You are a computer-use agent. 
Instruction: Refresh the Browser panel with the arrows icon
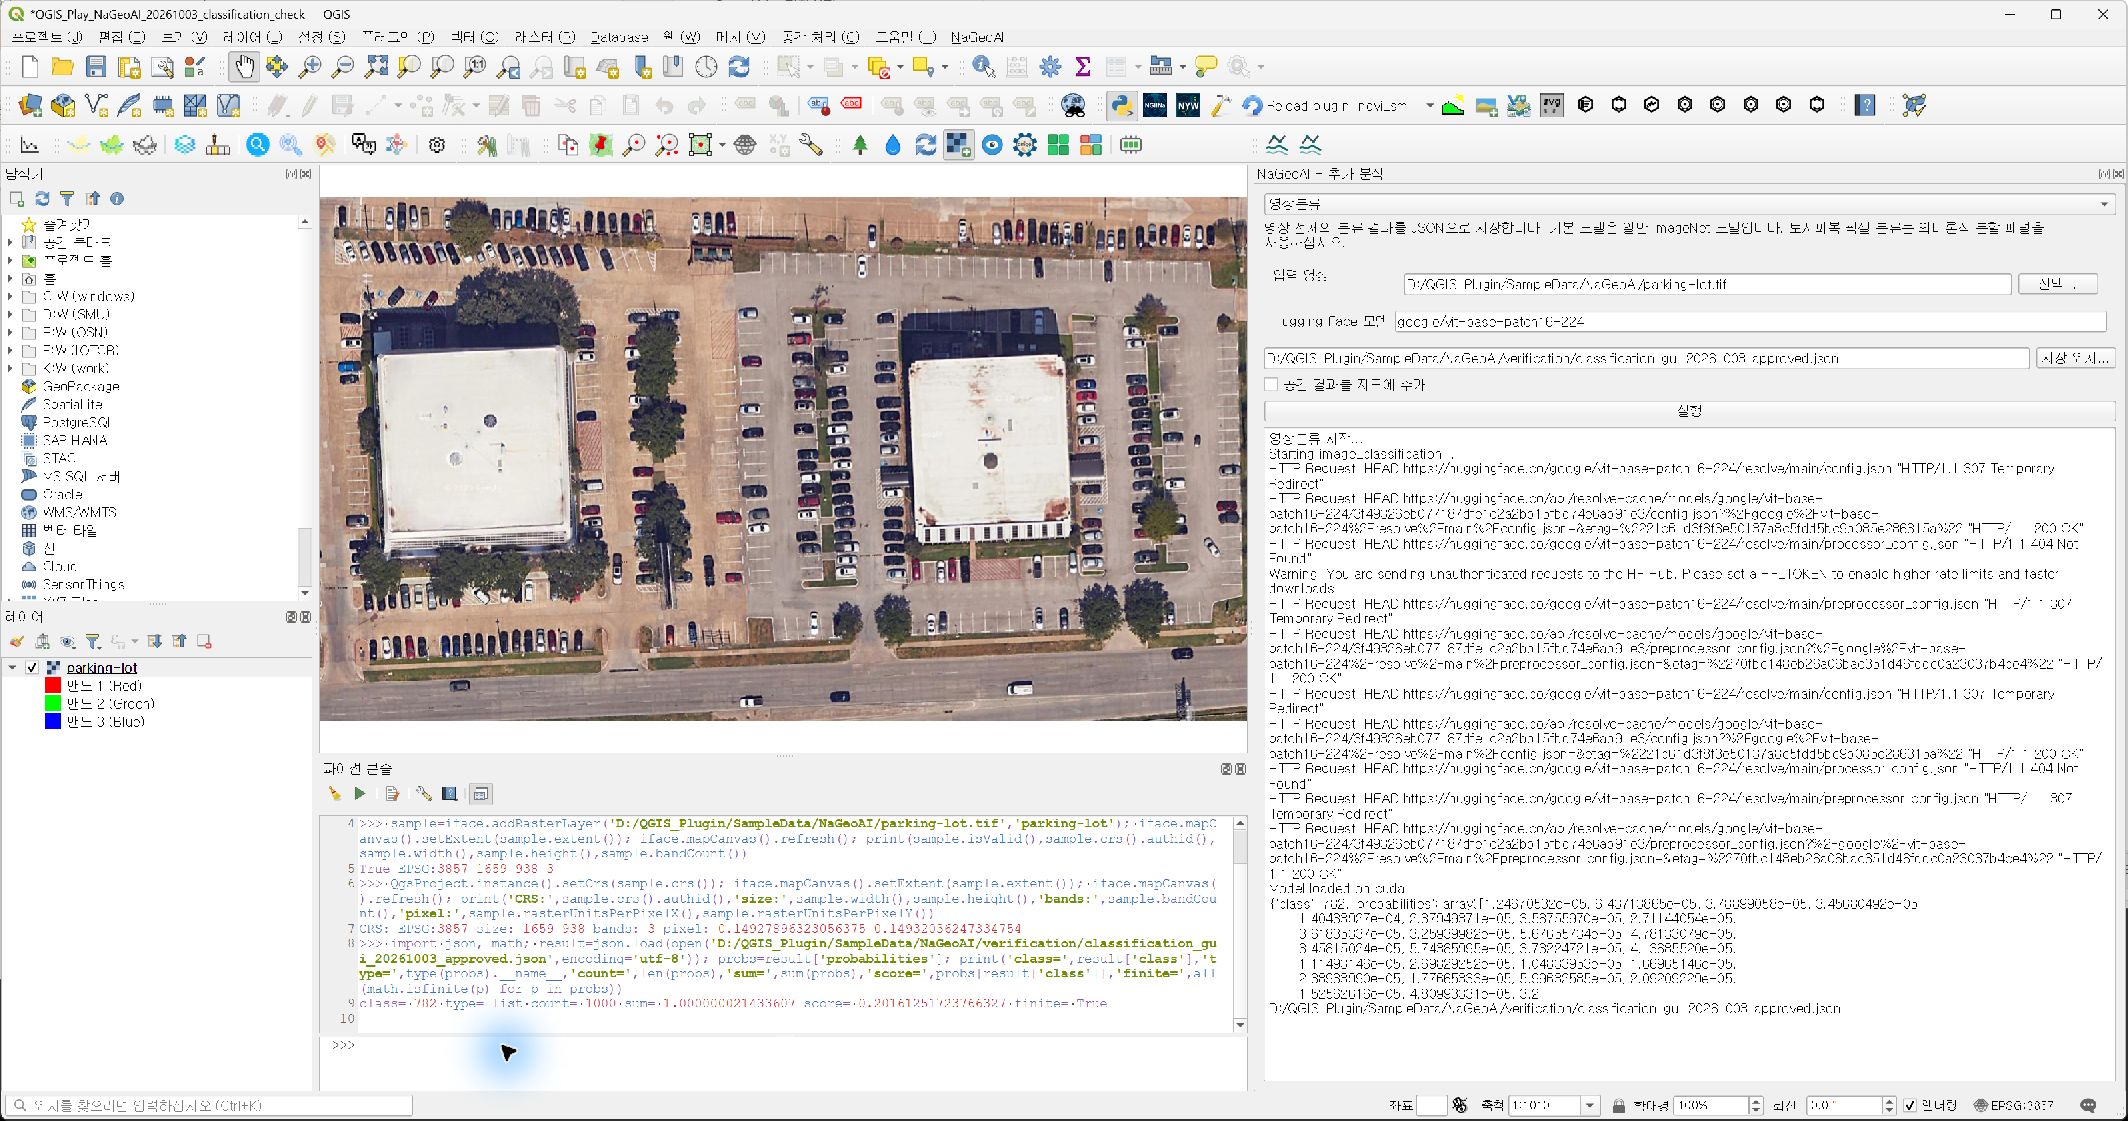42,199
